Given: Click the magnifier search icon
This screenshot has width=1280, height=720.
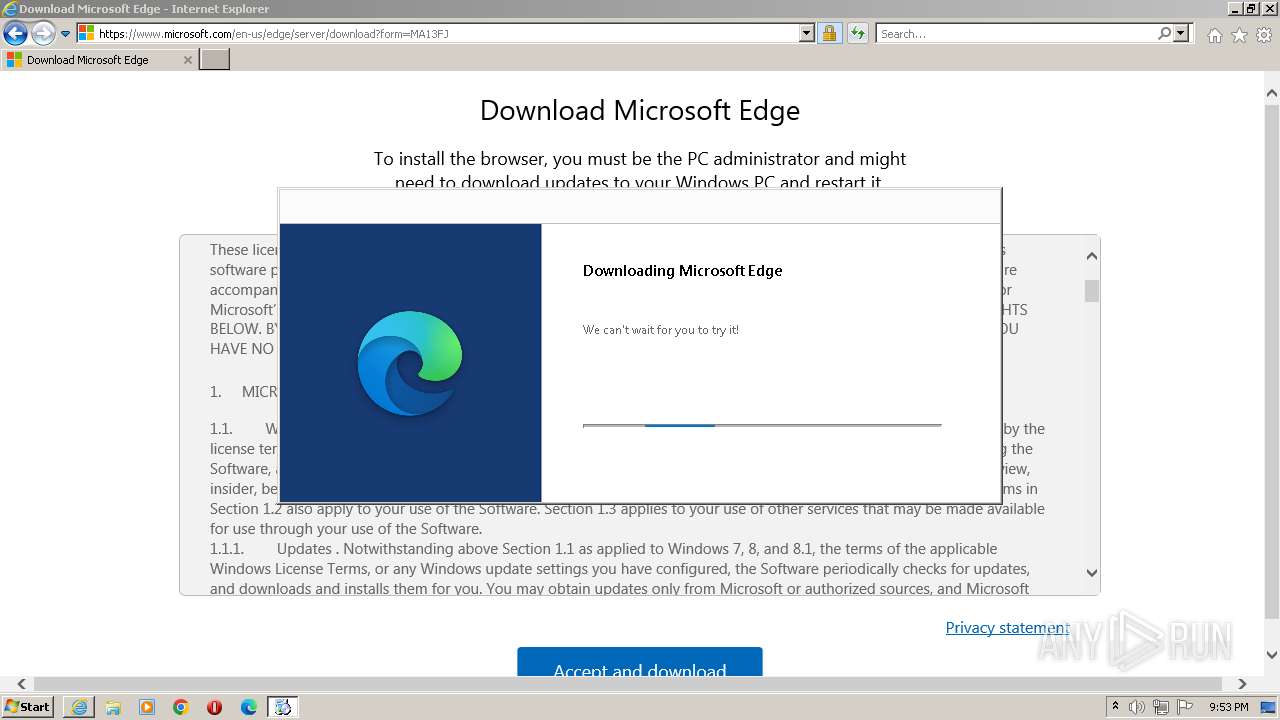Looking at the screenshot, I should [1164, 33].
